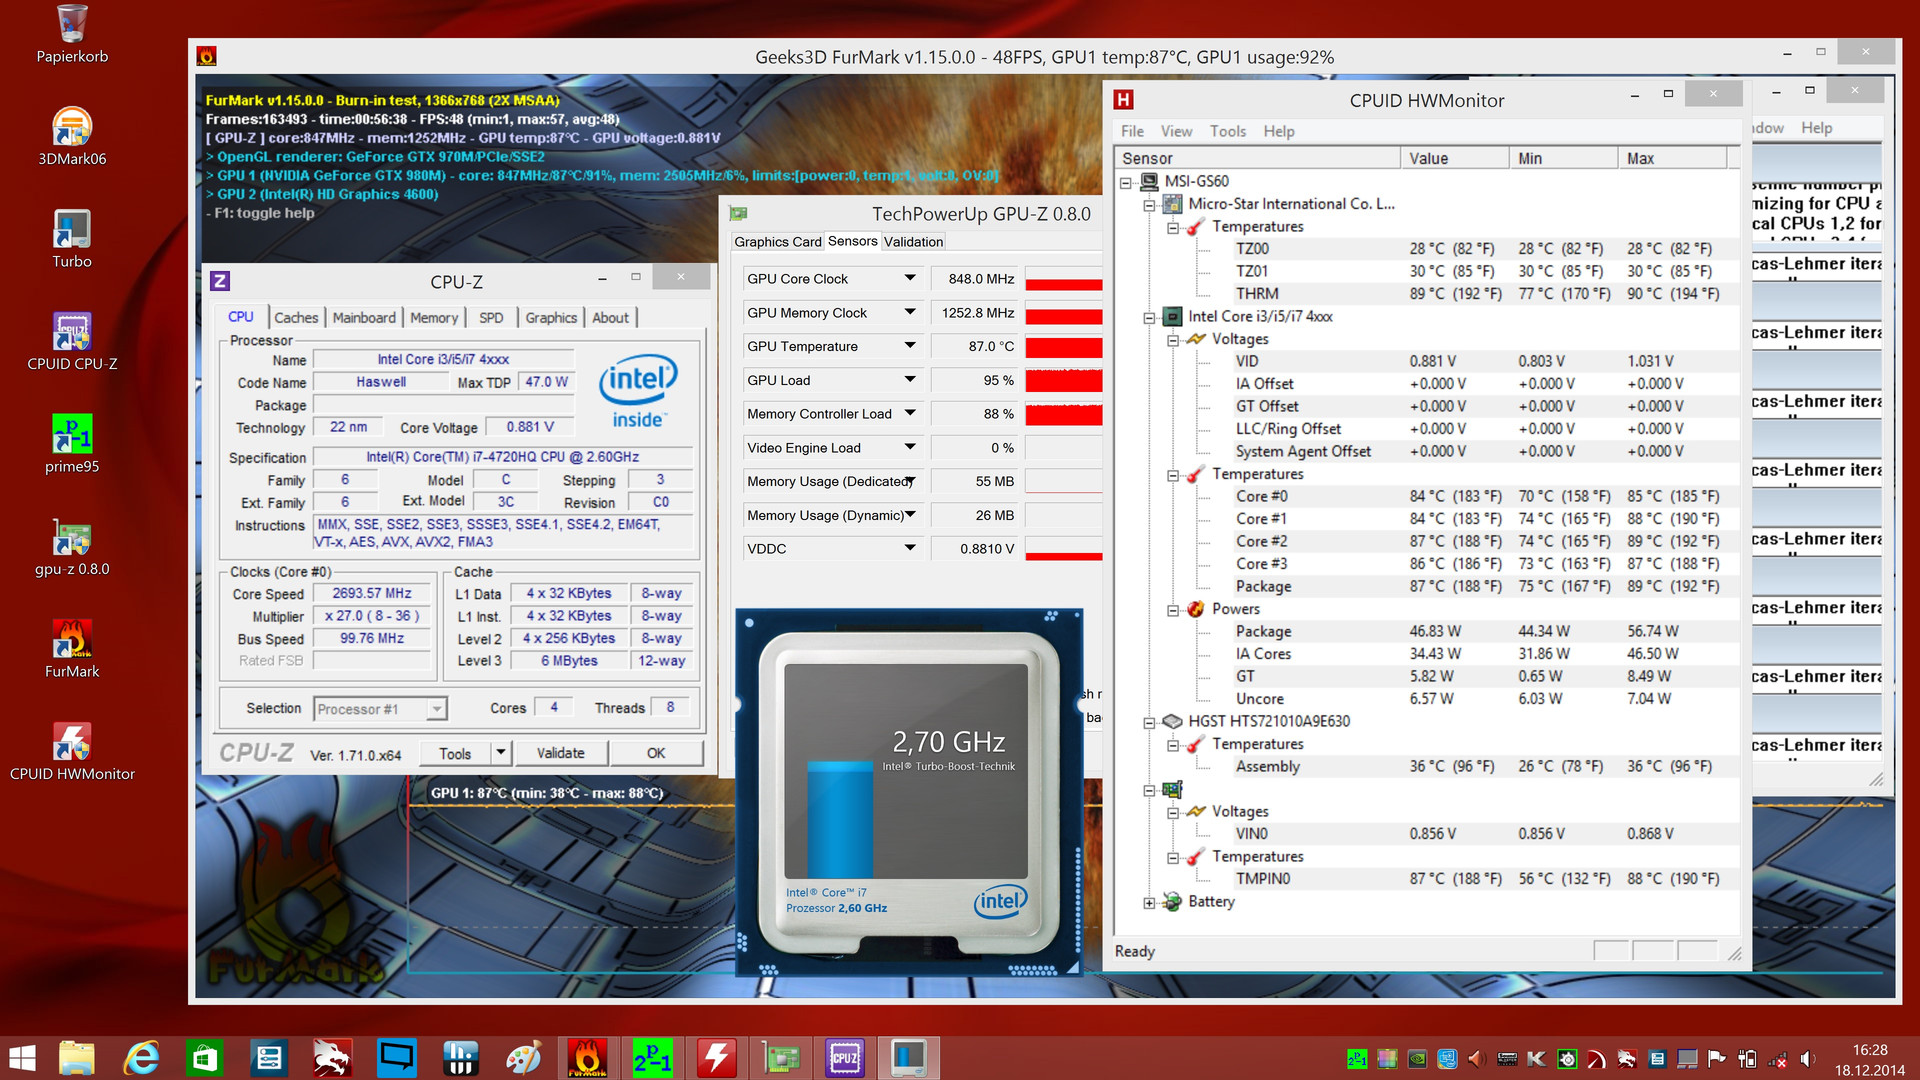Image resolution: width=1920 pixels, height=1080 pixels.
Task: Open GPU Memory Clock sensor dropdown
Action: 910,312
